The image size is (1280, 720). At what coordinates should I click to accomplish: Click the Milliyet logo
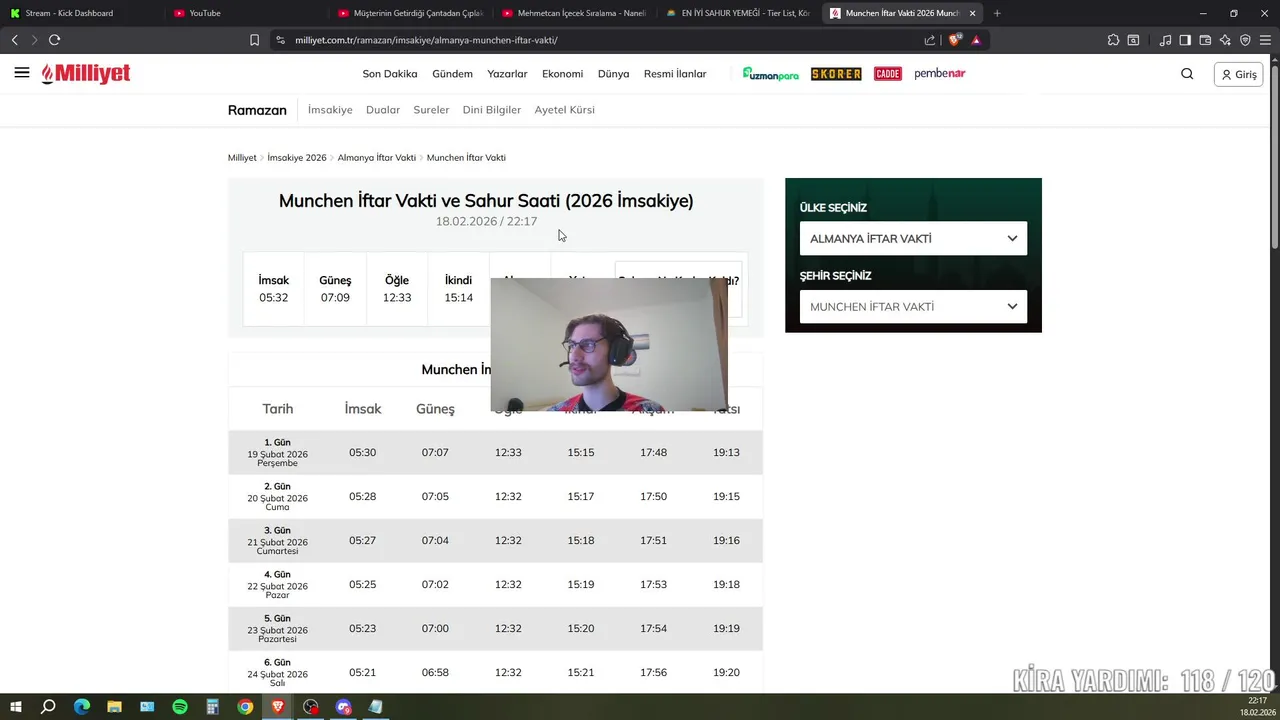(86, 74)
